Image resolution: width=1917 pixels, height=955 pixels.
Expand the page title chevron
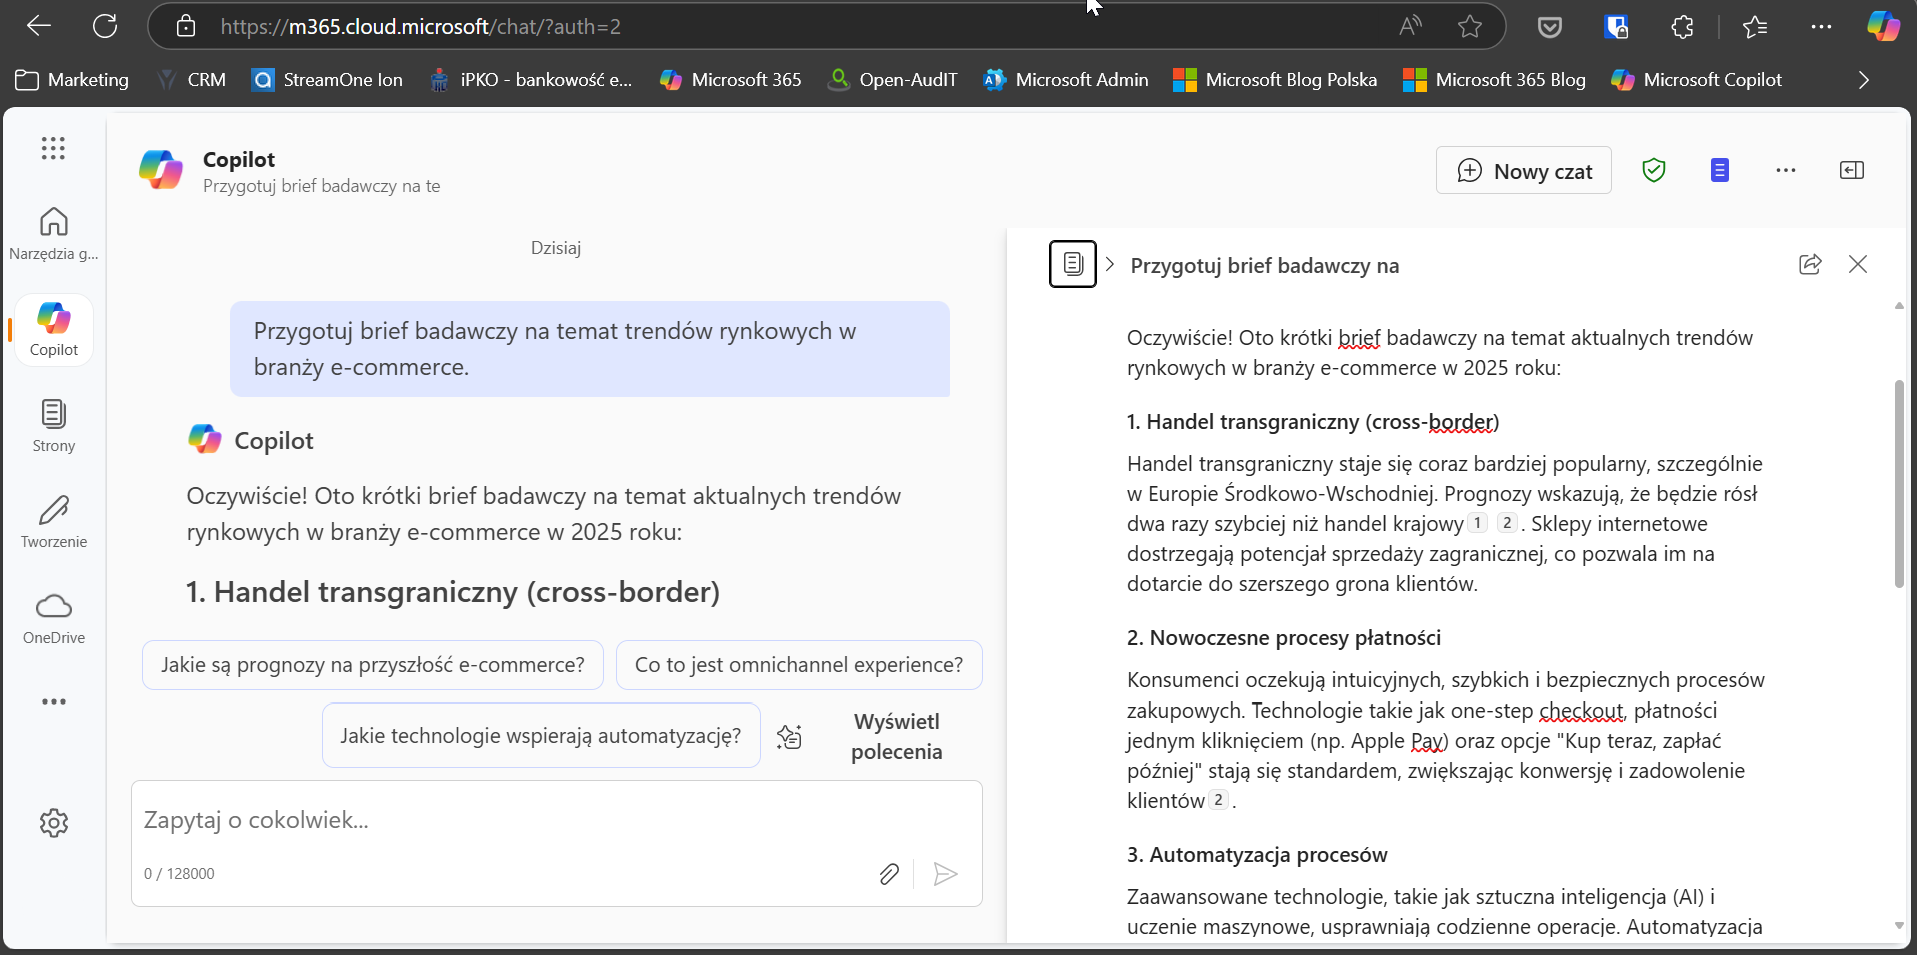pos(1110,265)
